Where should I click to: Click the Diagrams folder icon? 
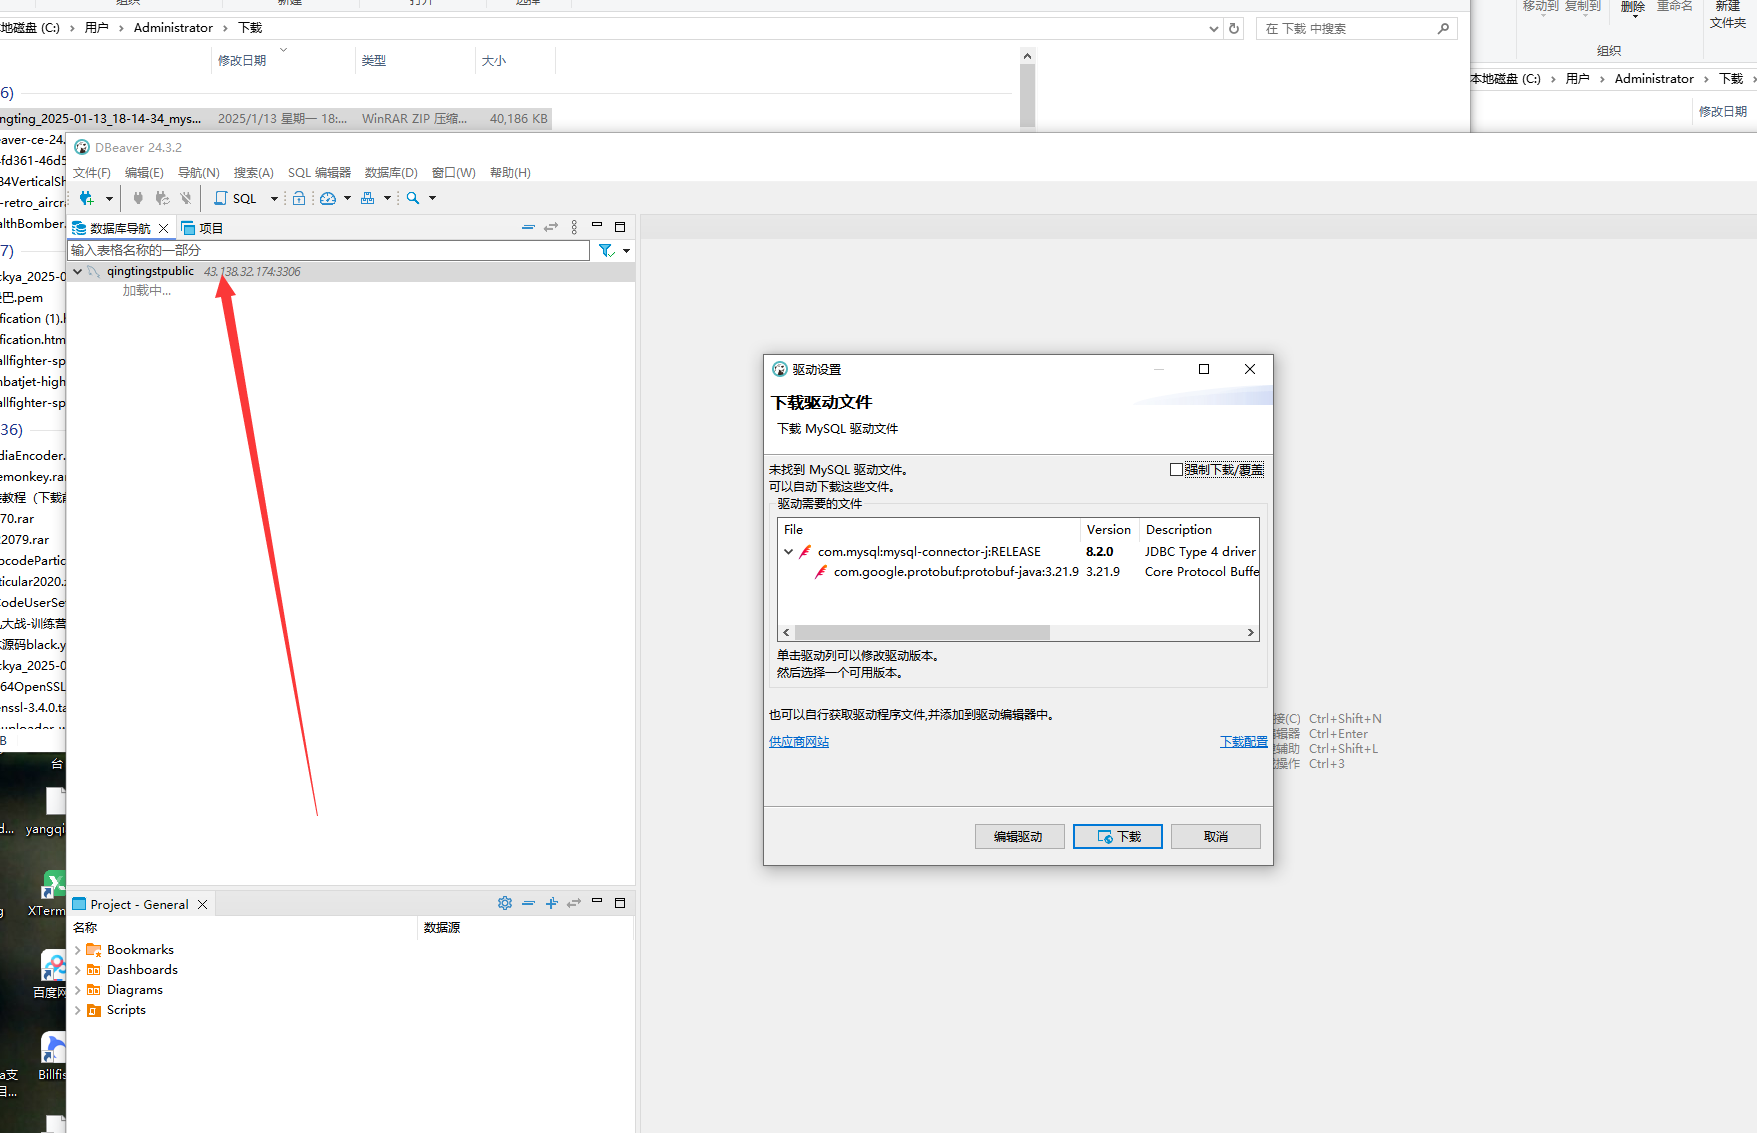94,990
